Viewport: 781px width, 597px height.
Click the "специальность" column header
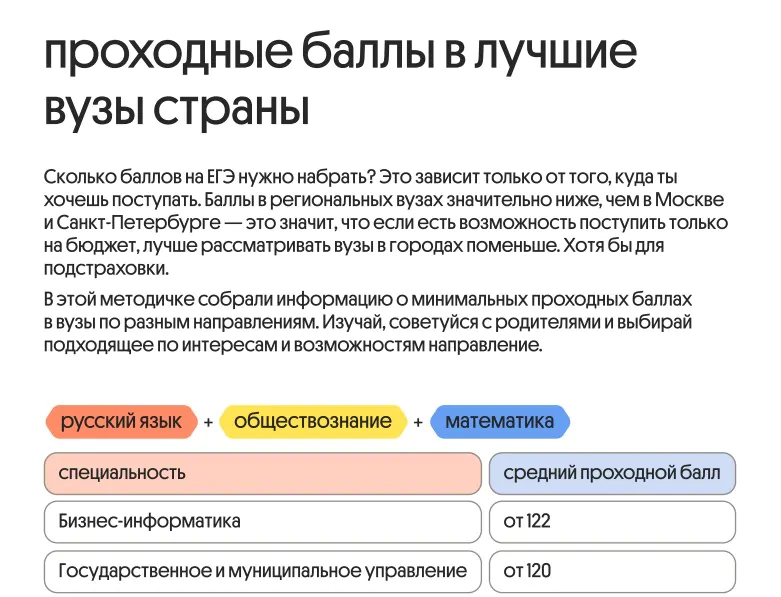point(263,473)
